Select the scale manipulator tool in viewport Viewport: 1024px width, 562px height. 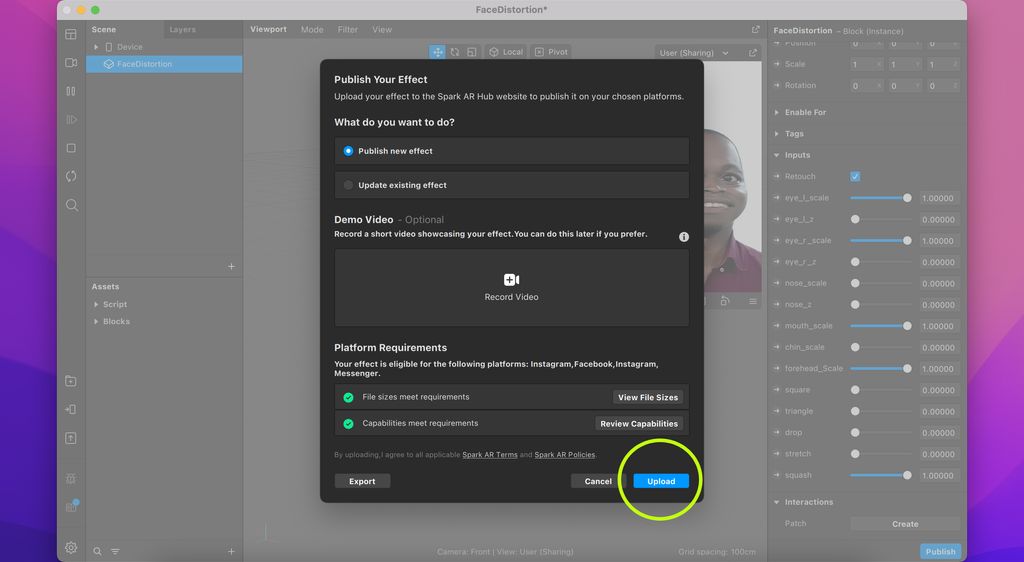pos(472,52)
